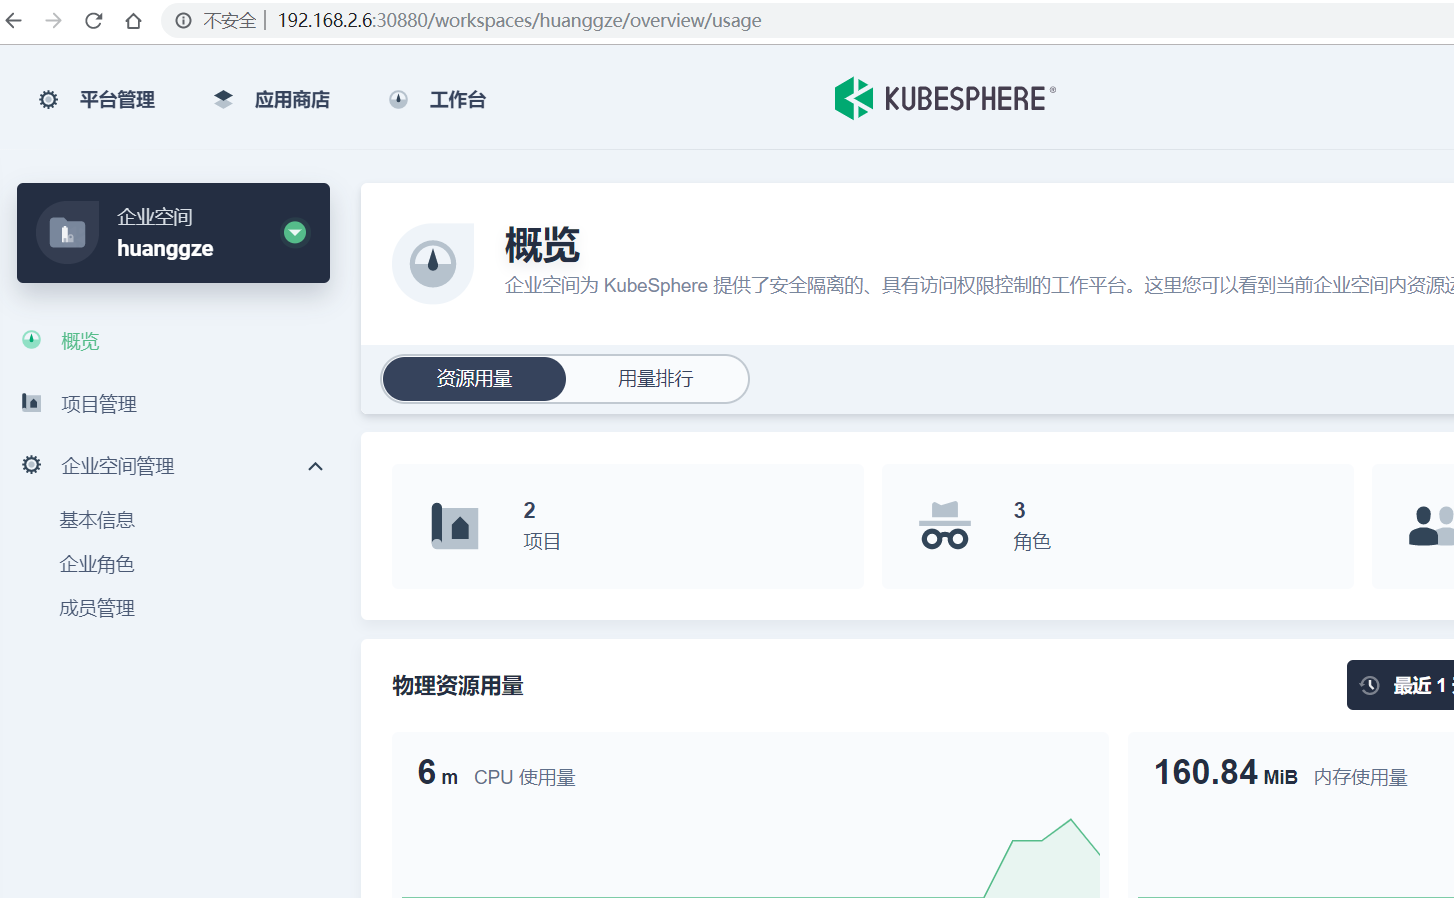
Task: Go back with browser back arrow
Action: coord(14,20)
